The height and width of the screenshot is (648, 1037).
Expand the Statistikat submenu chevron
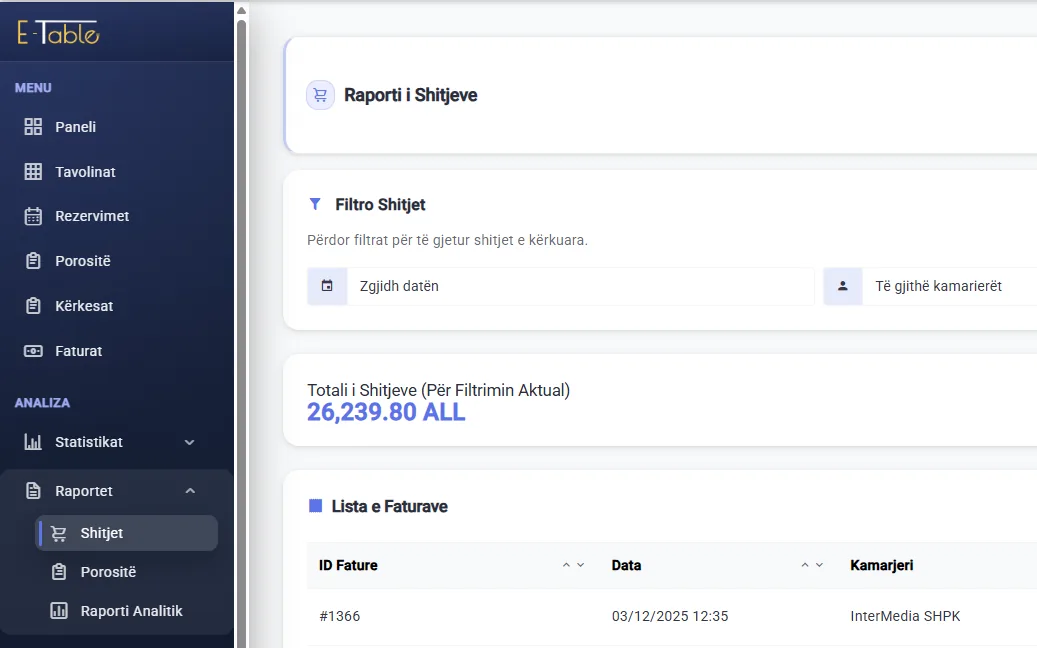(x=189, y=442)
